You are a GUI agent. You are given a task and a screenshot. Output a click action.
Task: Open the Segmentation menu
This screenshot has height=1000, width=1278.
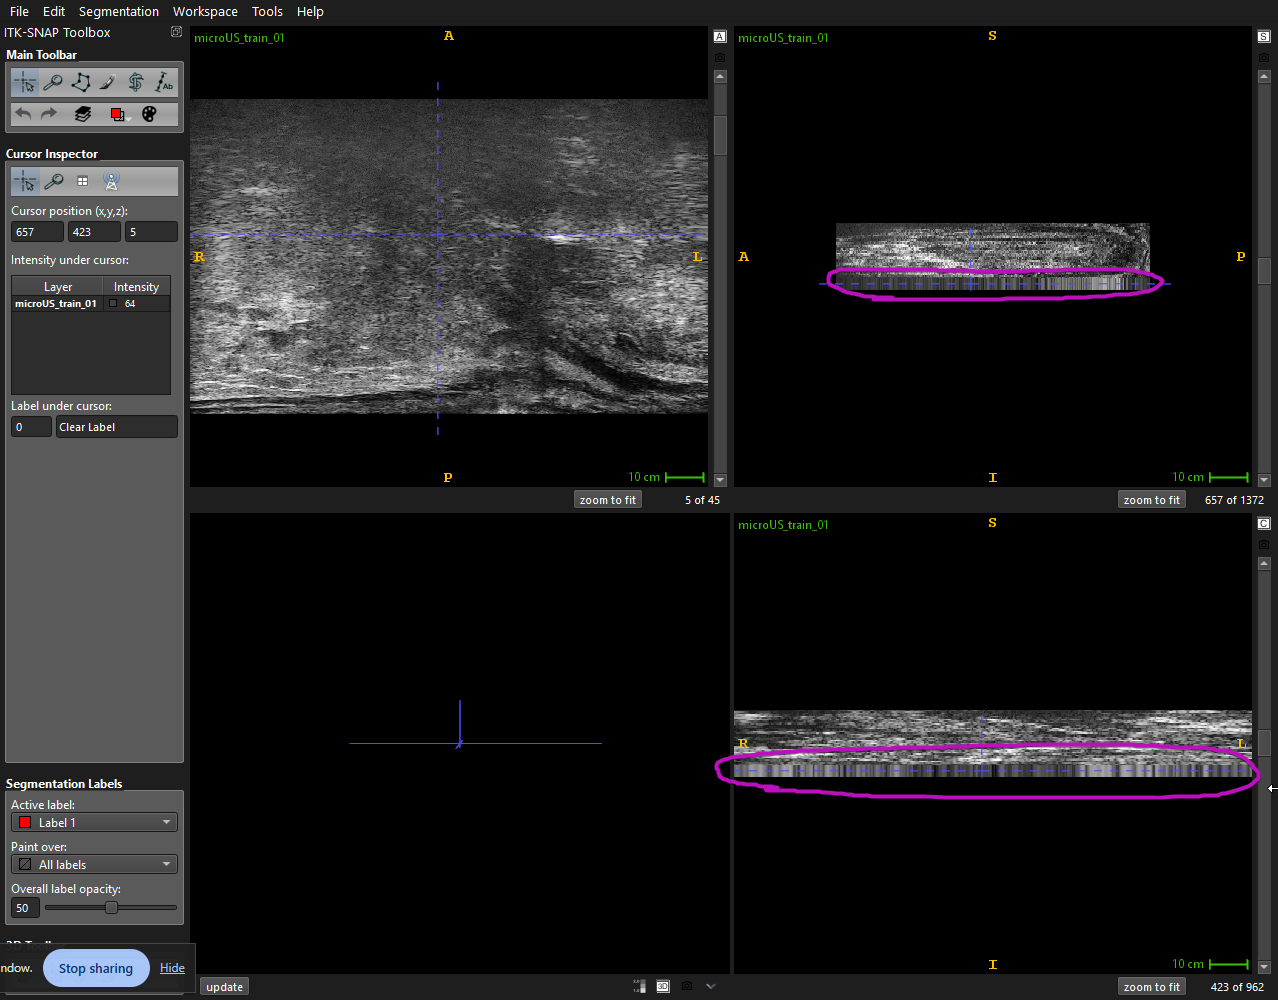click(118, 12)
